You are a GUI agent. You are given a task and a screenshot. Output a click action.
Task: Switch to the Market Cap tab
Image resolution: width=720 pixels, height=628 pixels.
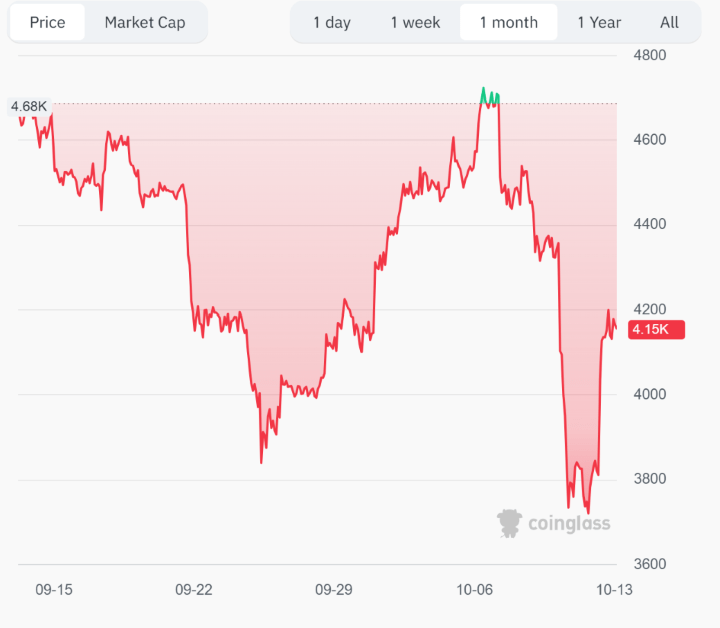[145, 22]
